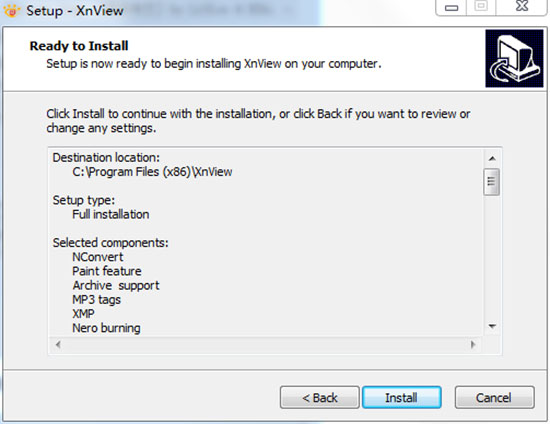Abort setup using the Cancel button

point(495,398)
